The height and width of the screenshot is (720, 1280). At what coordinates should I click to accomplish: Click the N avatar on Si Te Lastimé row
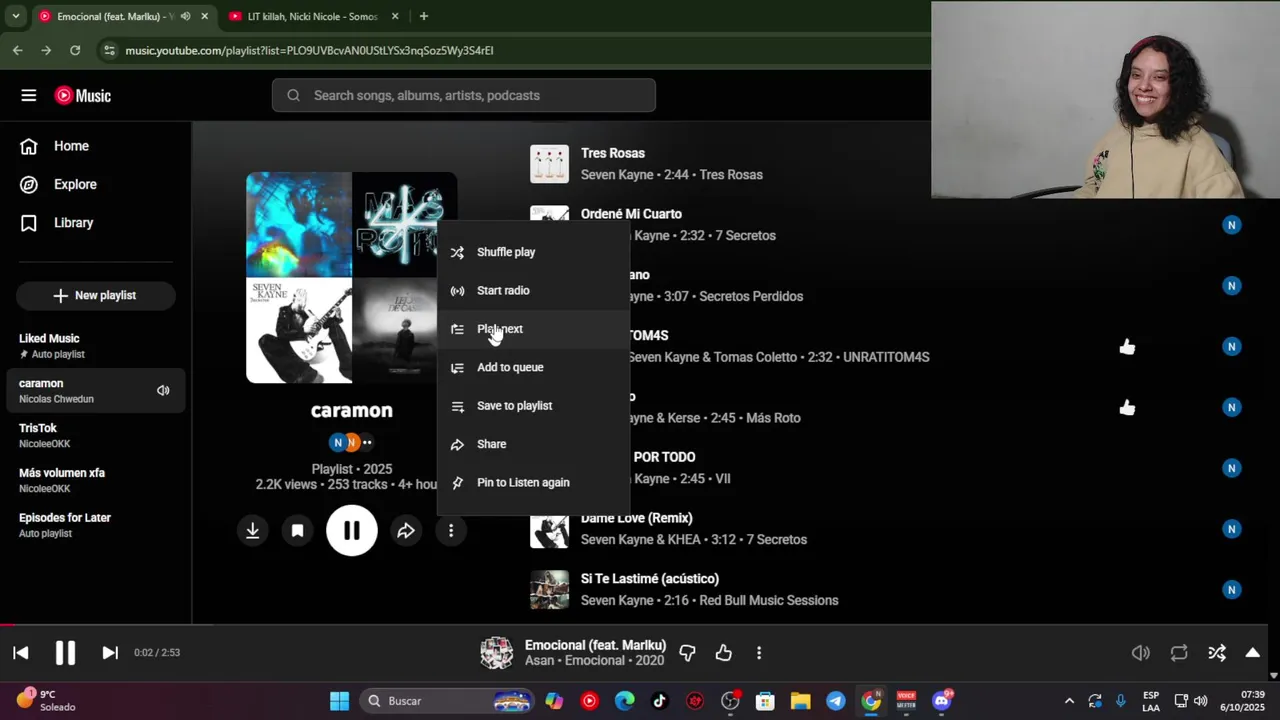[1232, 590]
